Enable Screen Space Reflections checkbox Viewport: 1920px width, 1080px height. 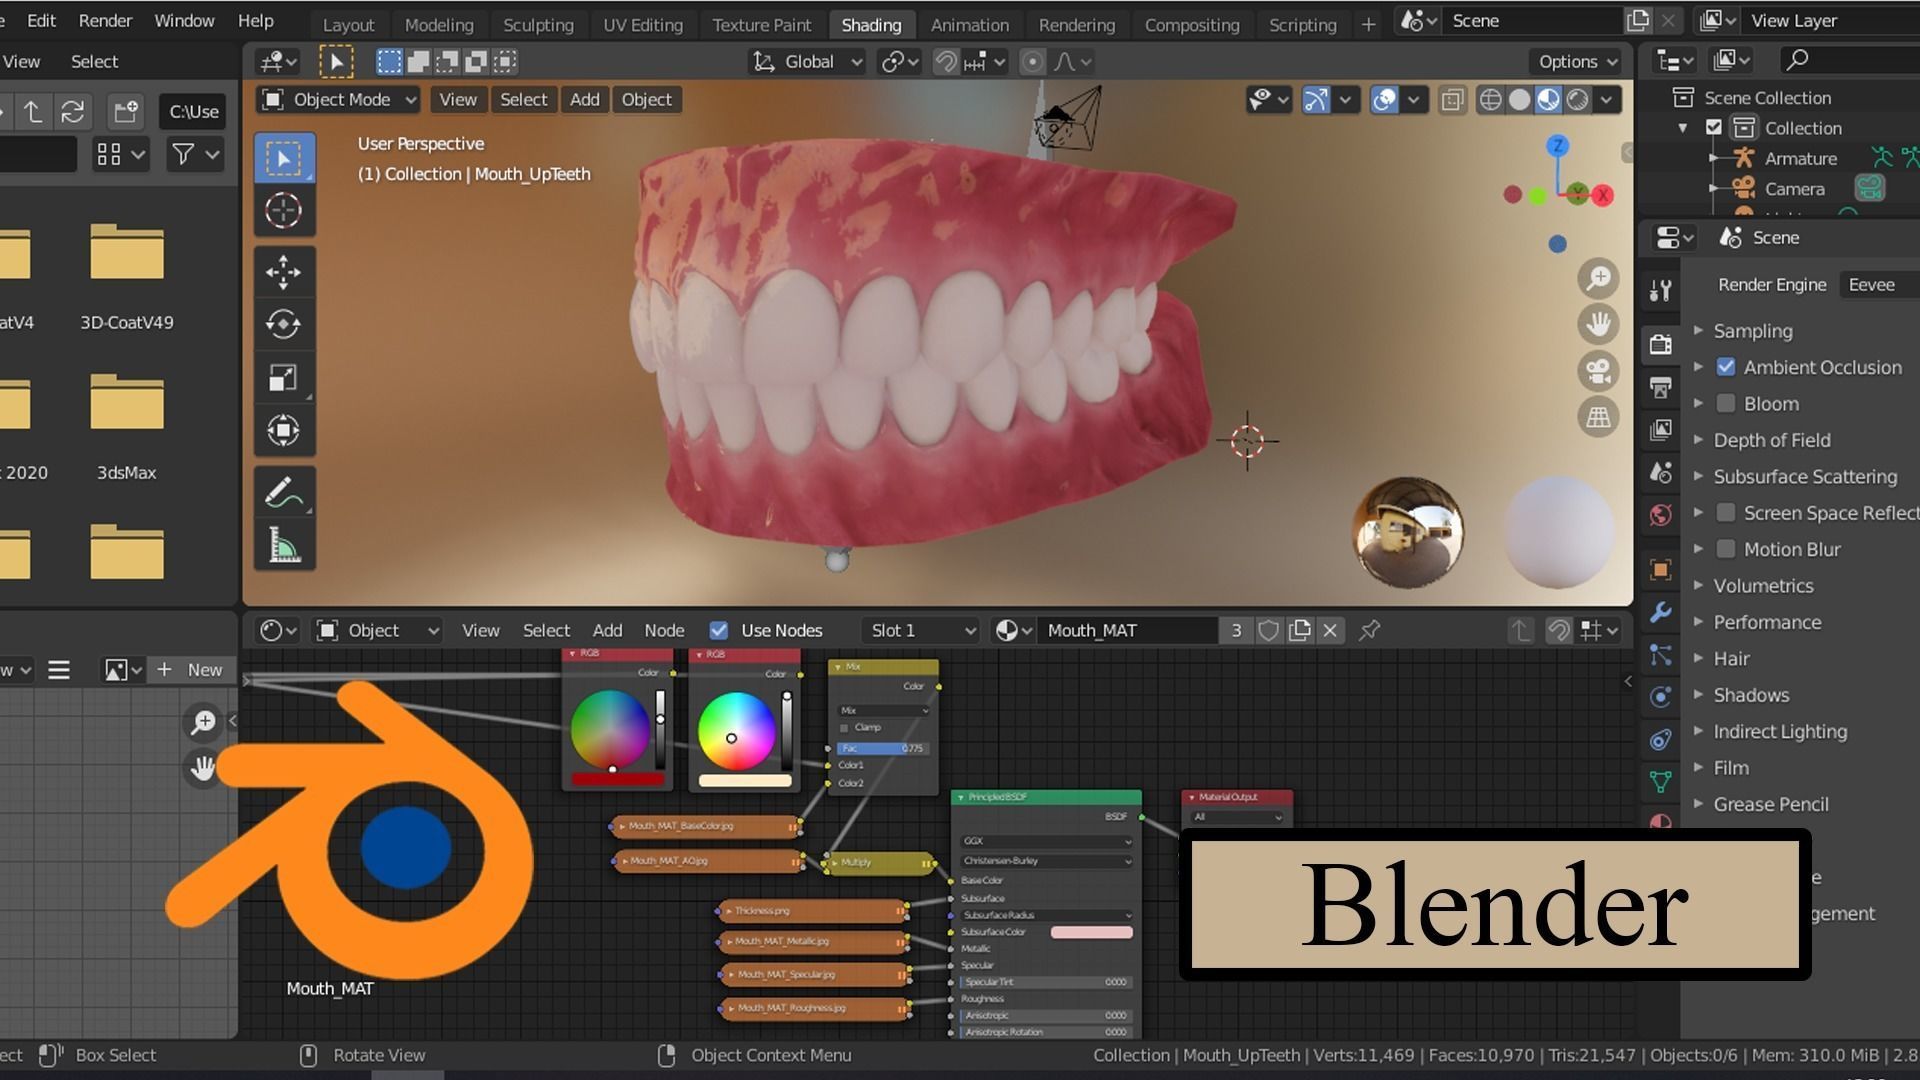1726,513
